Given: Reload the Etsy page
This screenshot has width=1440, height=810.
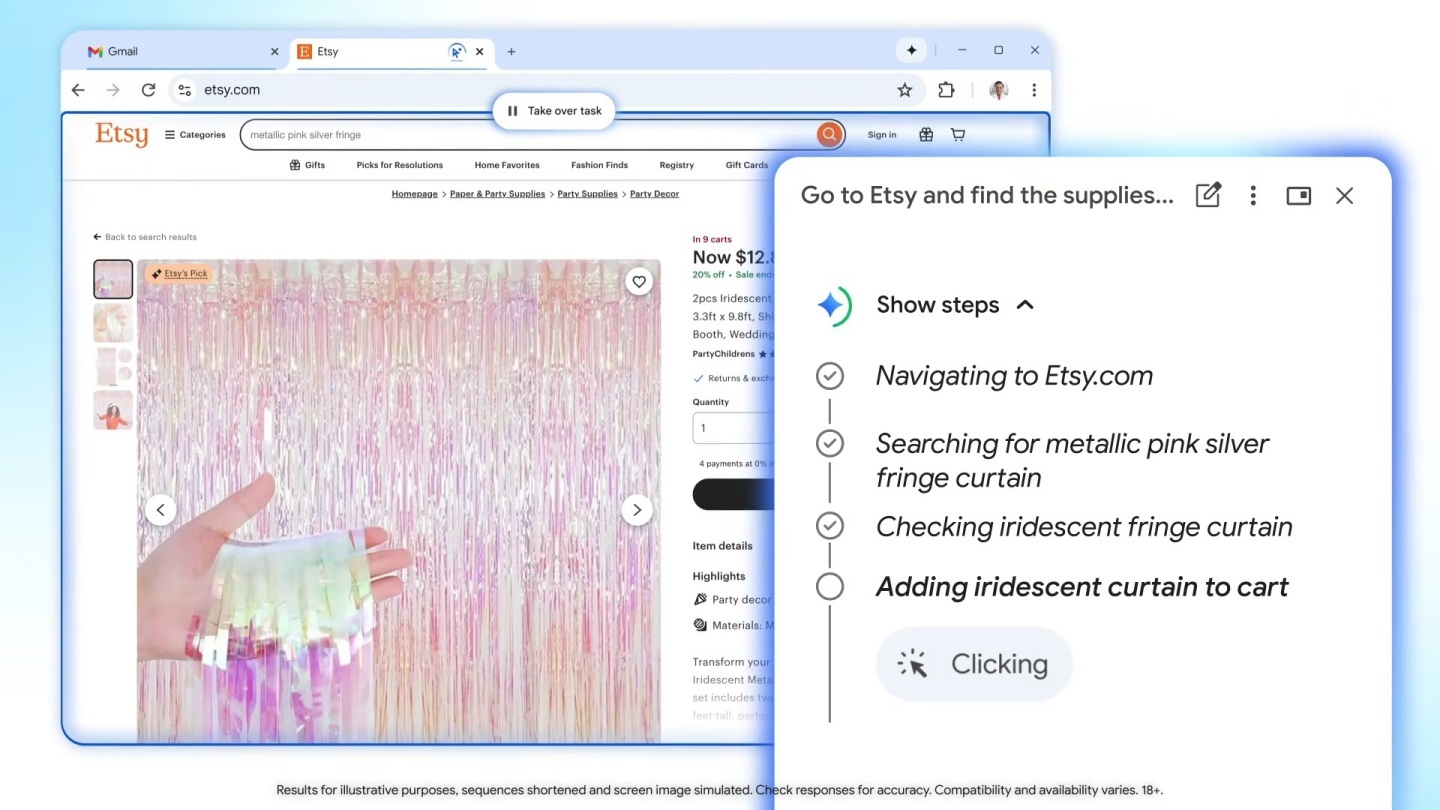Looking at the screenshot, I should tap(148, 90).
